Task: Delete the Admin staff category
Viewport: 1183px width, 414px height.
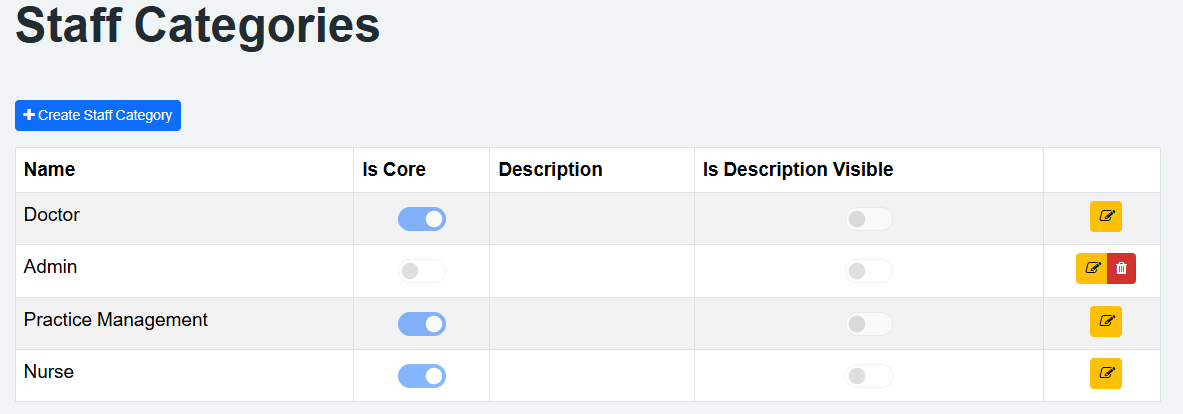Action: coord(1121,269)
